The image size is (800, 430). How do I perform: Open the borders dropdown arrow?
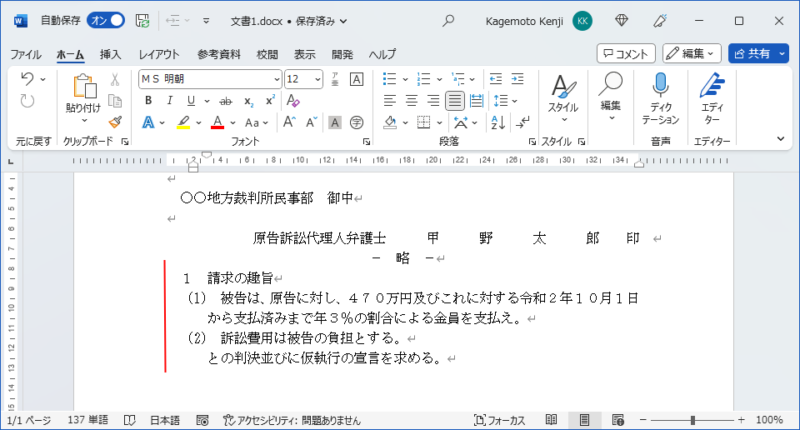[439, 122]
